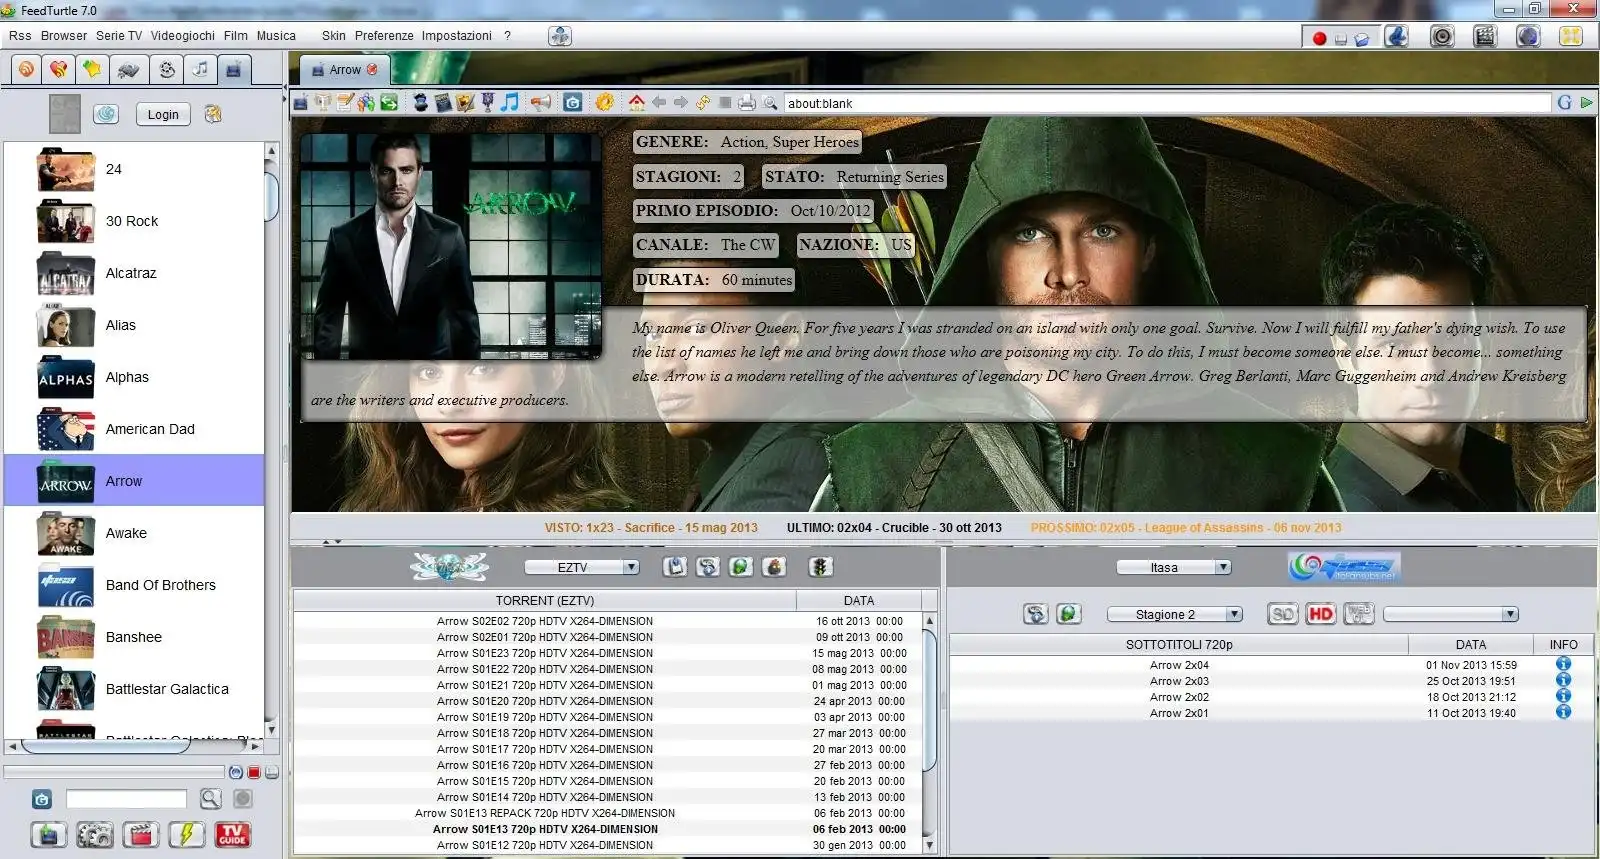Click the blue music note toolbar icon
Viewport: 1600px width, 859px height.
point(510,103)
